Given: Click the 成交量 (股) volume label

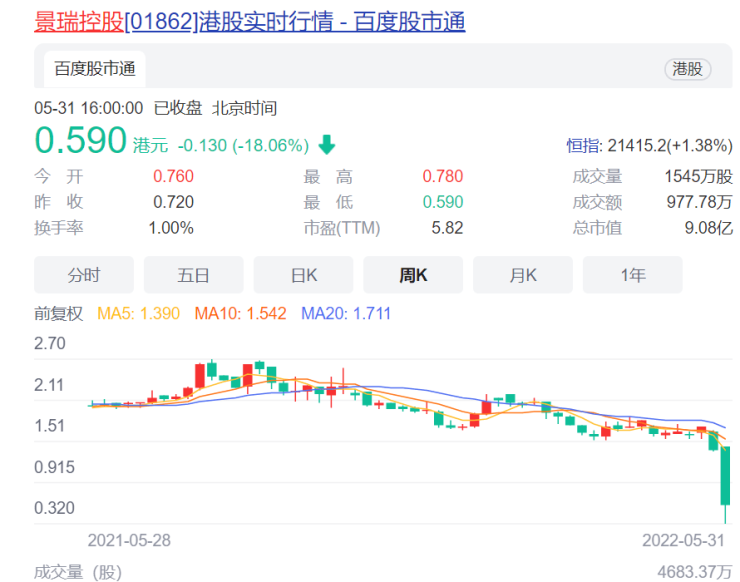Looking at the screenshot, I should (79, 572).
